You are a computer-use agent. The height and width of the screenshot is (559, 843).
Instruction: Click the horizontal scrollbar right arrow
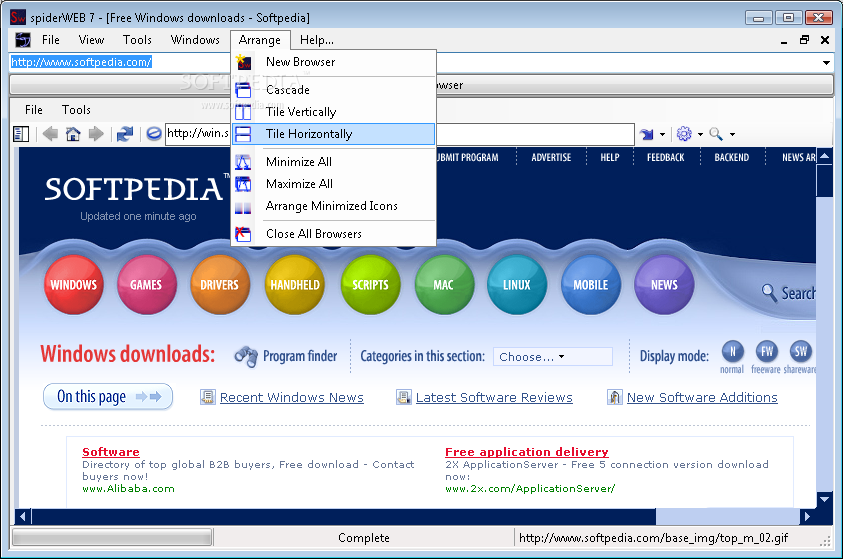[807, 517]
